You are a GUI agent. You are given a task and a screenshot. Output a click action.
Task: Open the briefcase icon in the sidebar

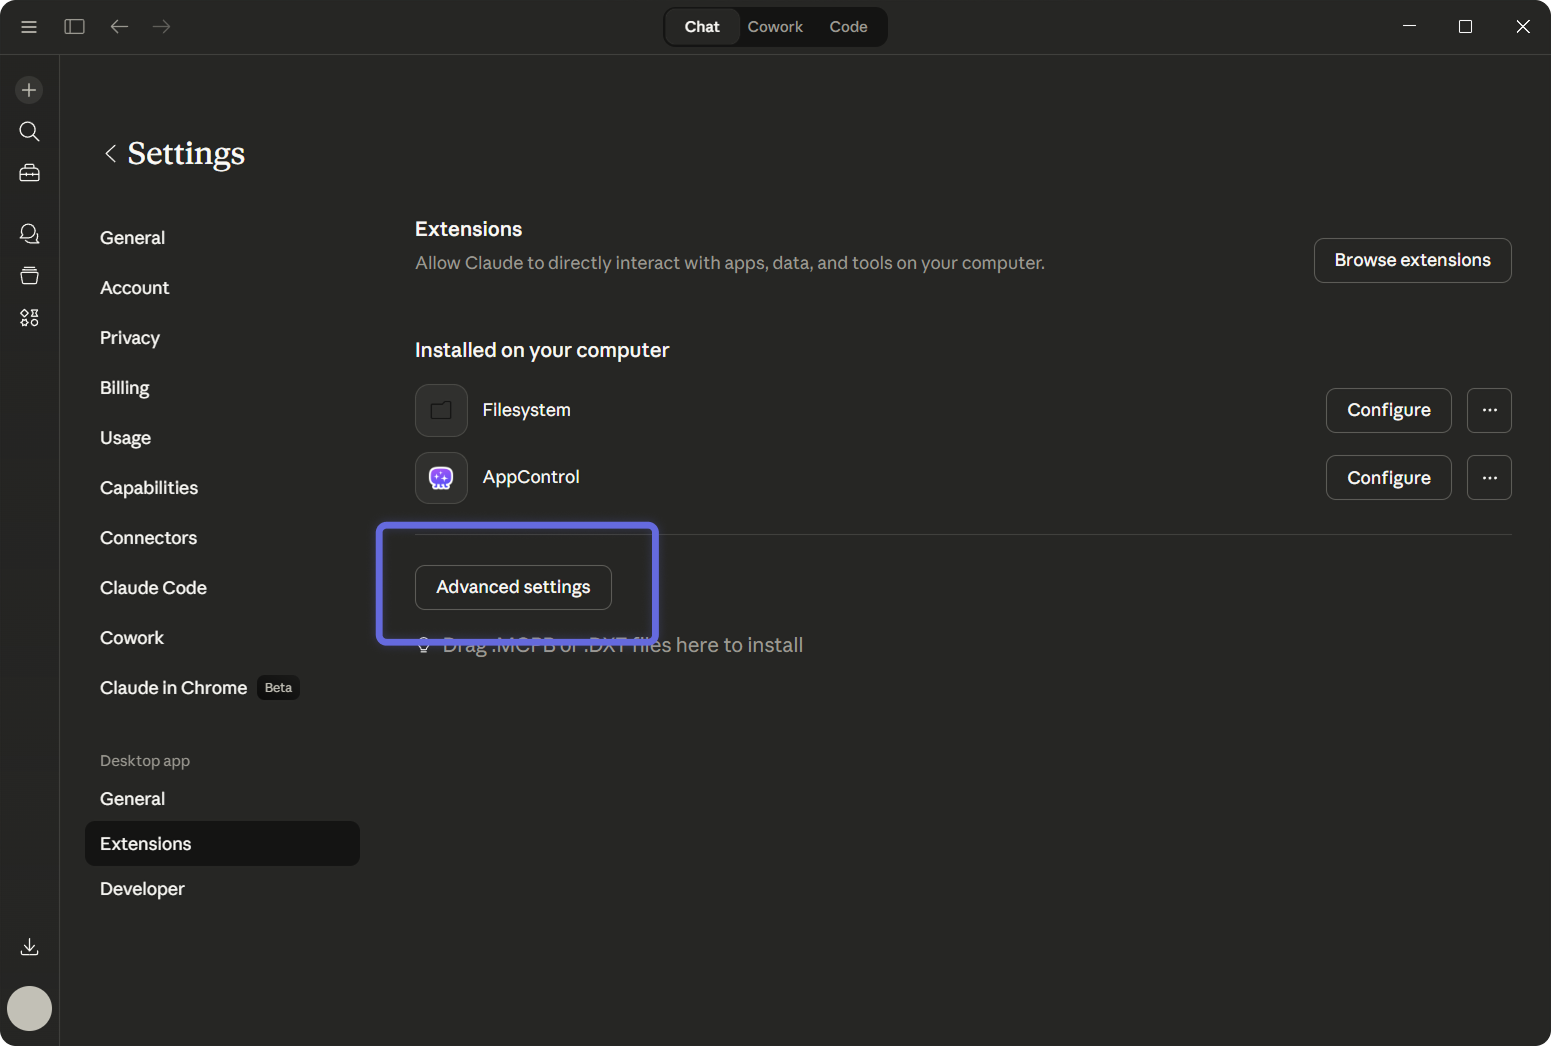[29, 172]
